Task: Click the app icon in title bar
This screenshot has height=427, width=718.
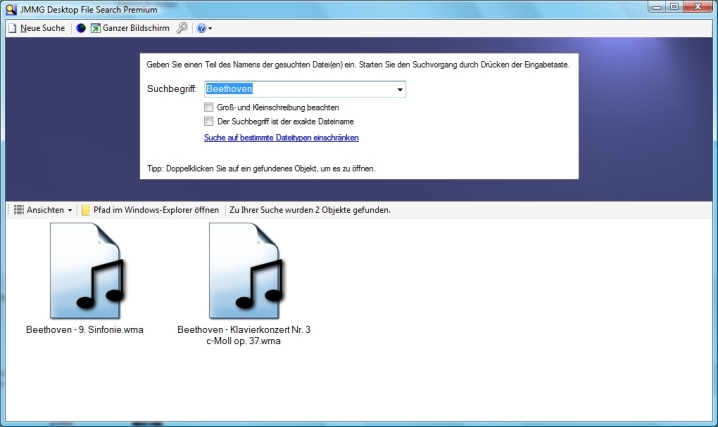Action: pyautogui.click(x=10, y=8)
